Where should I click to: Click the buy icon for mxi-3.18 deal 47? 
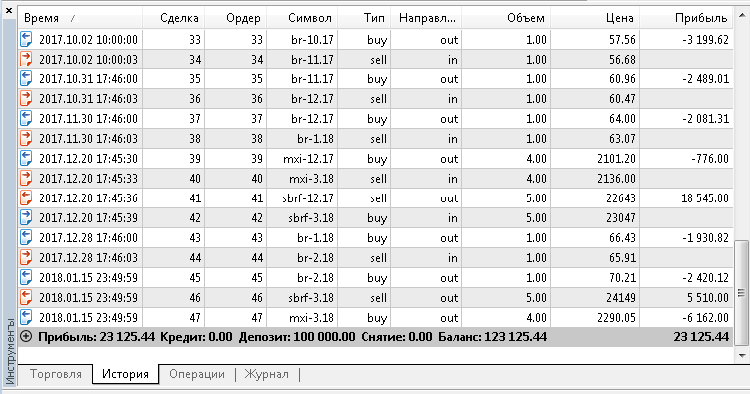(26, 317)
